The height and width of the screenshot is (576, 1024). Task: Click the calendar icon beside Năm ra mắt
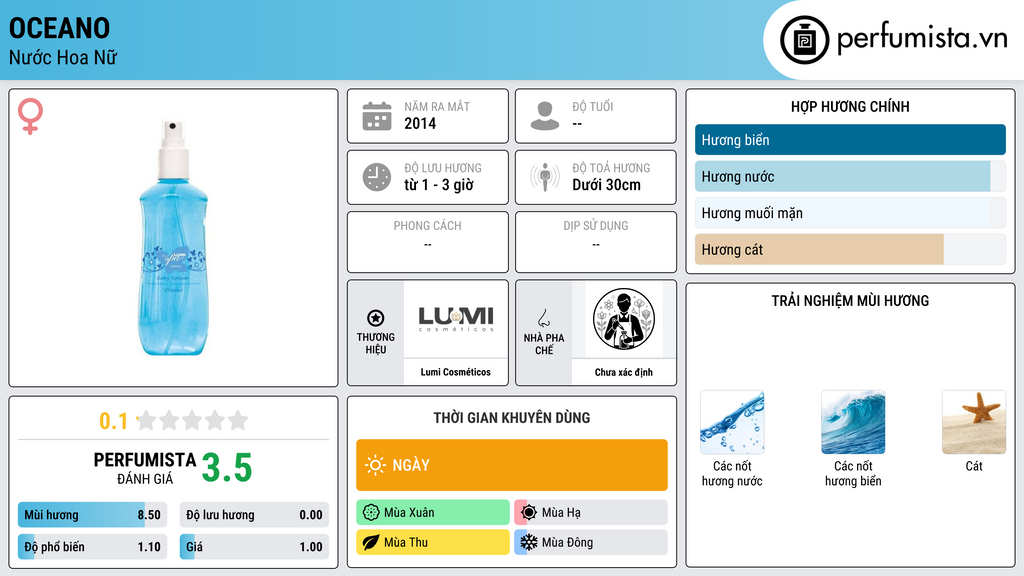pos(377,116)
